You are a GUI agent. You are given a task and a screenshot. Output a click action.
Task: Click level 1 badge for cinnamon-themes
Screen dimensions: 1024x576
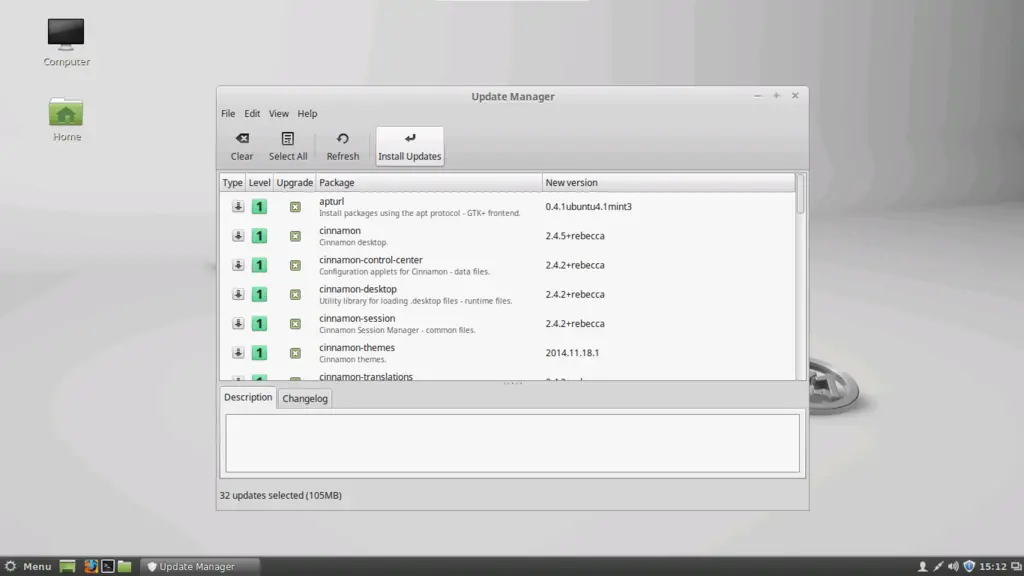[259, 353]
